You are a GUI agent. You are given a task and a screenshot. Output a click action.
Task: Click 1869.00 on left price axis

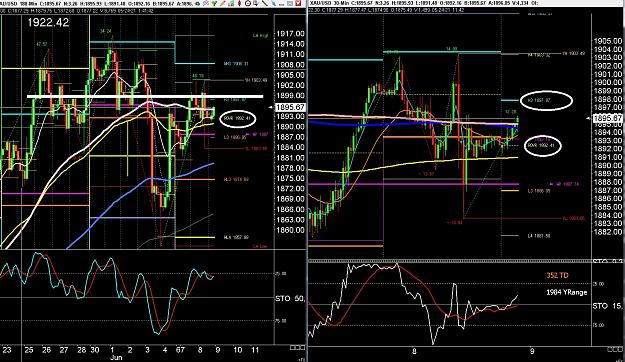click(291, 199)
